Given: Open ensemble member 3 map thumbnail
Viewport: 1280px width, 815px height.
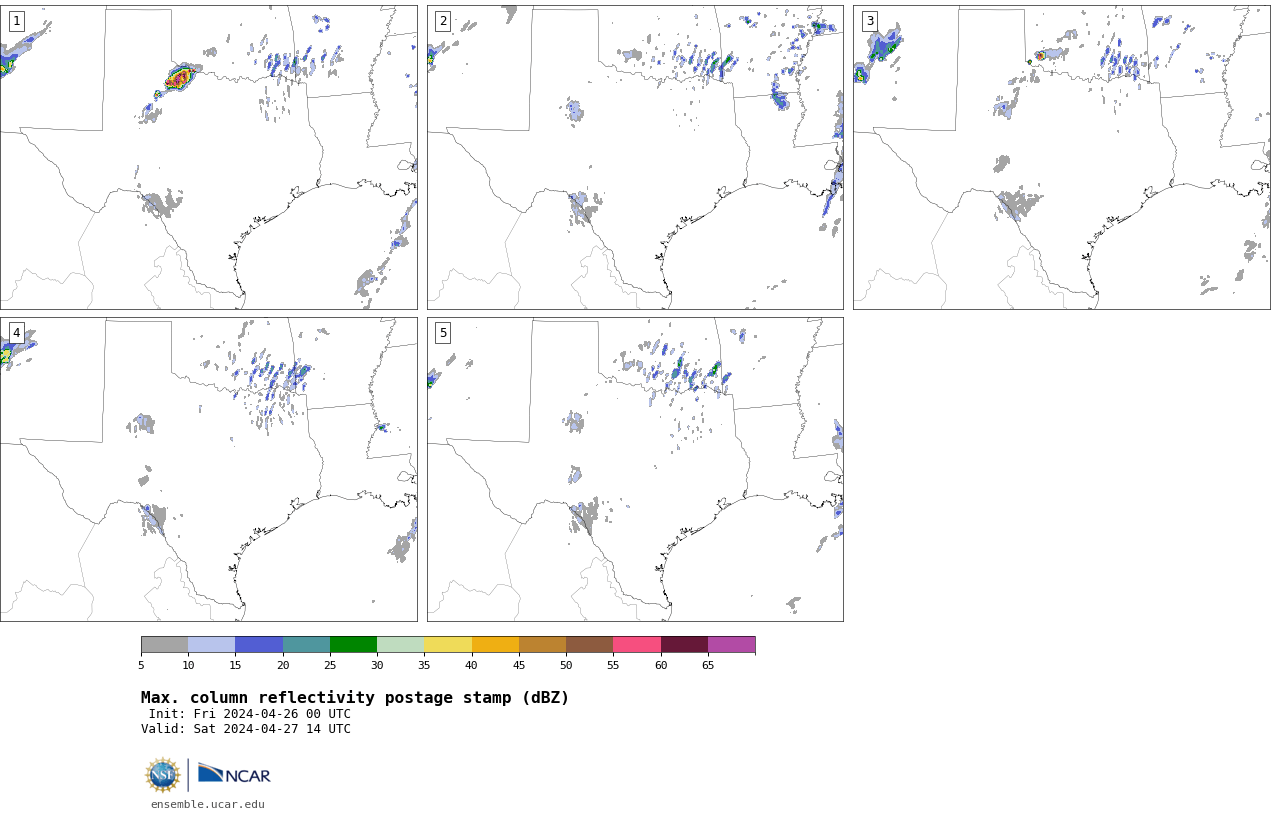Looking at the screenshot, I should click(x=1061, y=157).
